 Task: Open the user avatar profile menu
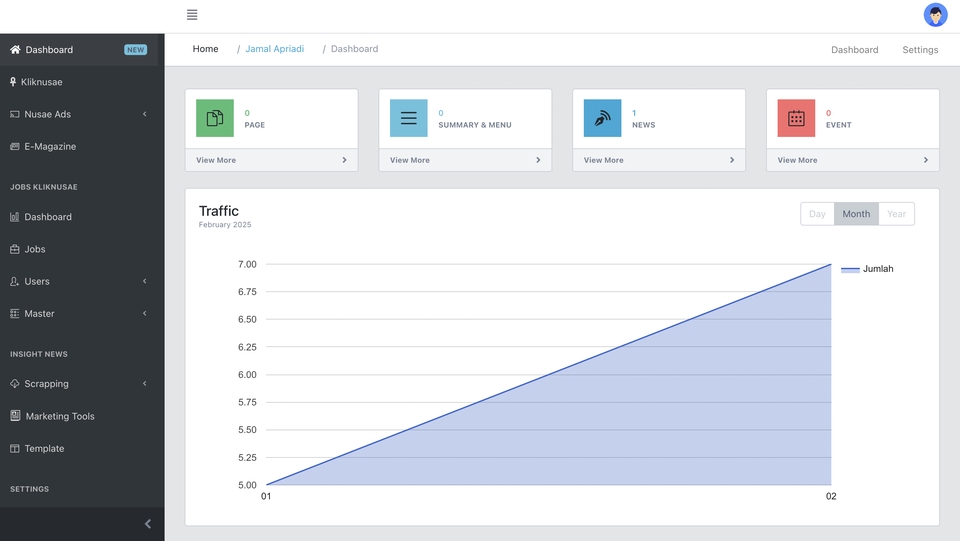pyautogui.click(x=935, y=15)
